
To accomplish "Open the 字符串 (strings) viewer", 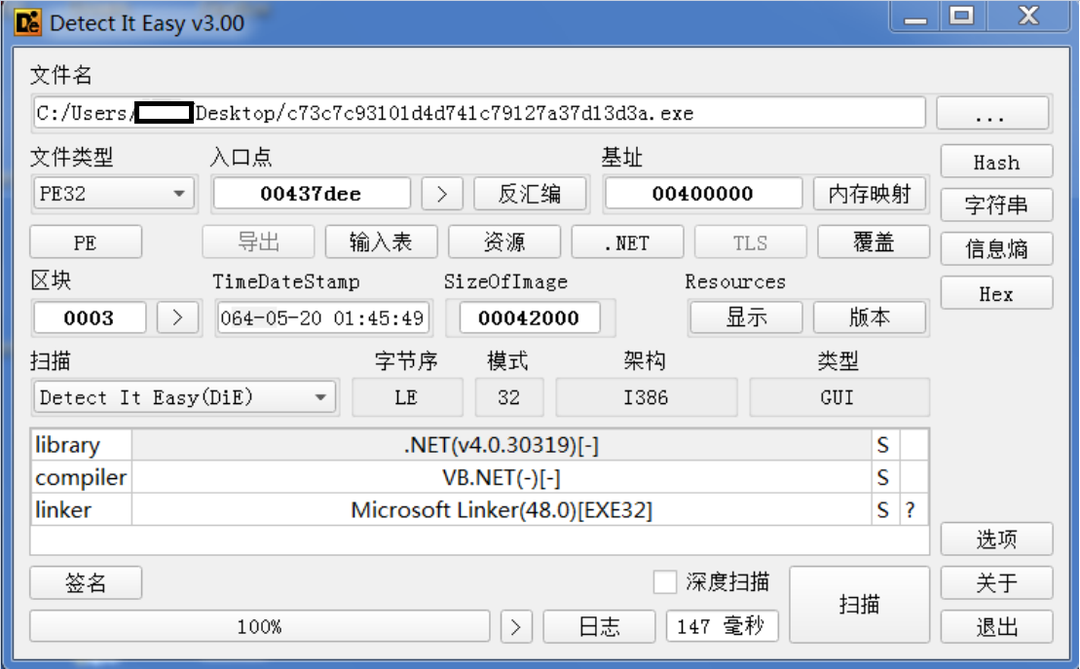I will tap(996, 205).
